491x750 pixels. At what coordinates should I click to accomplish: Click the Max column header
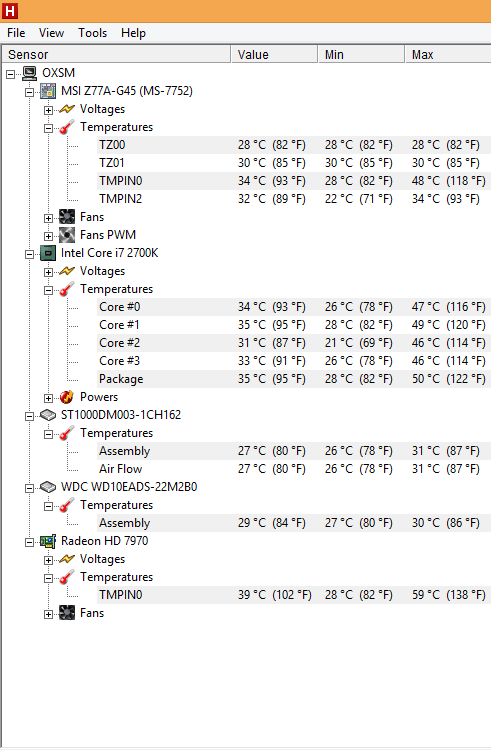tap(448, 55)
